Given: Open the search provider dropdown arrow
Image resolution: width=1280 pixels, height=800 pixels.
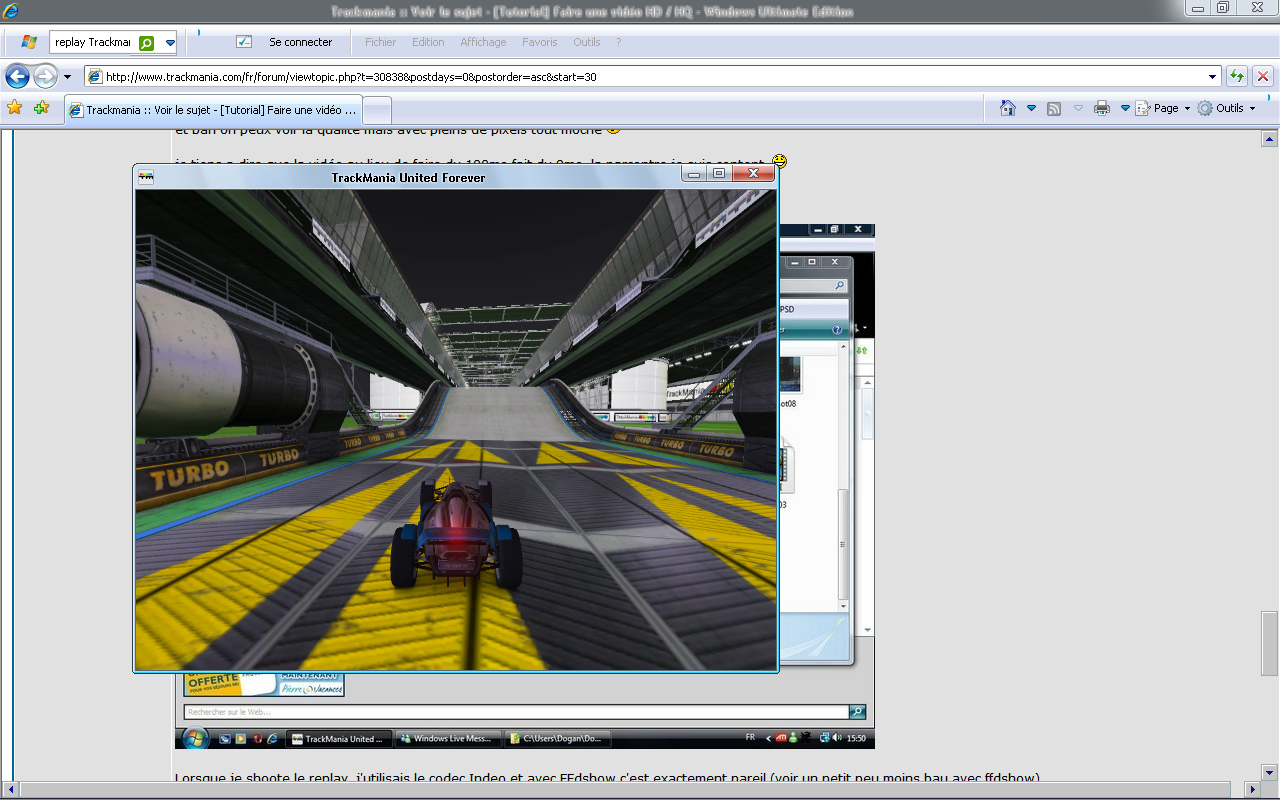Looking at the screenshot, I should (170, 43).
